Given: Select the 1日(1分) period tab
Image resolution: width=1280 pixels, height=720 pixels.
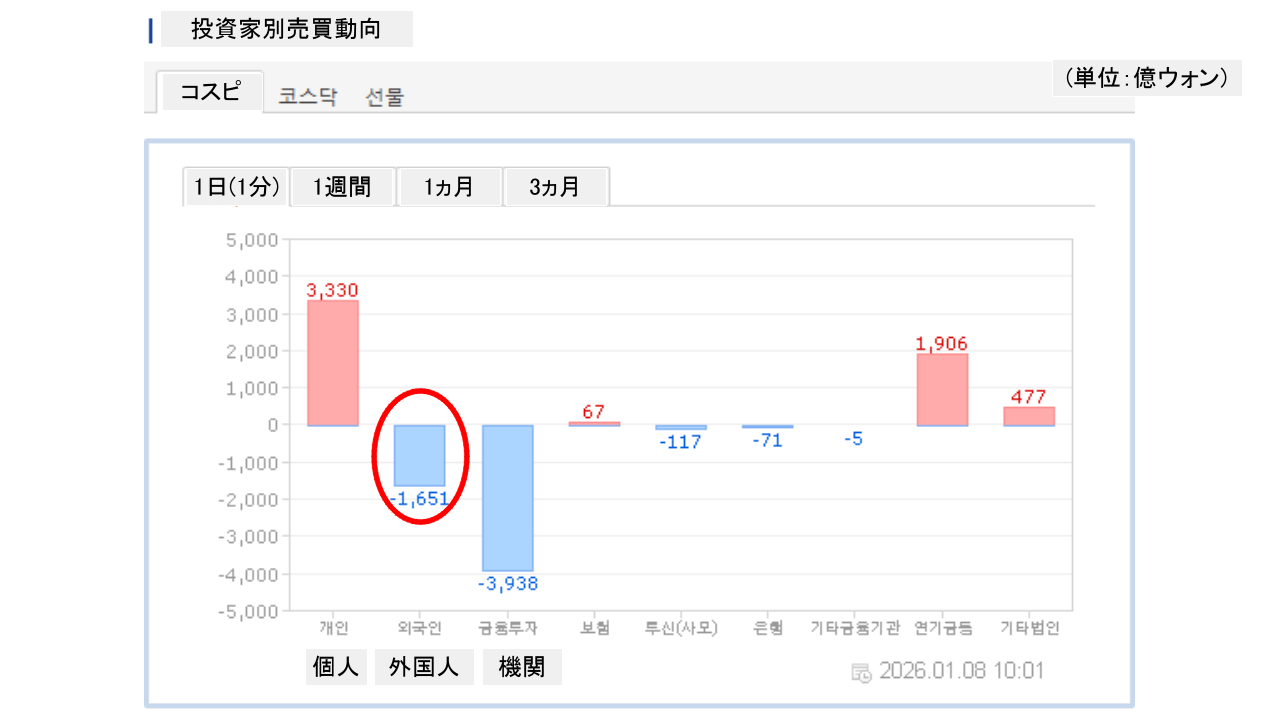Looking at the screenshot, I should tap(236, 187).
